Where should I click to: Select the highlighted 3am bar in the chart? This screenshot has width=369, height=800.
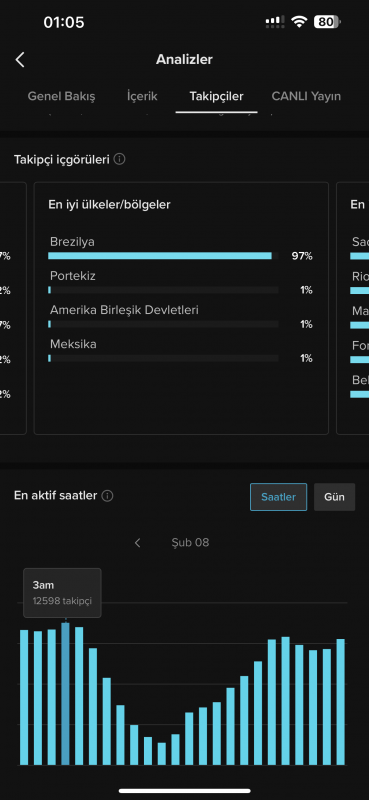(65, 693)
